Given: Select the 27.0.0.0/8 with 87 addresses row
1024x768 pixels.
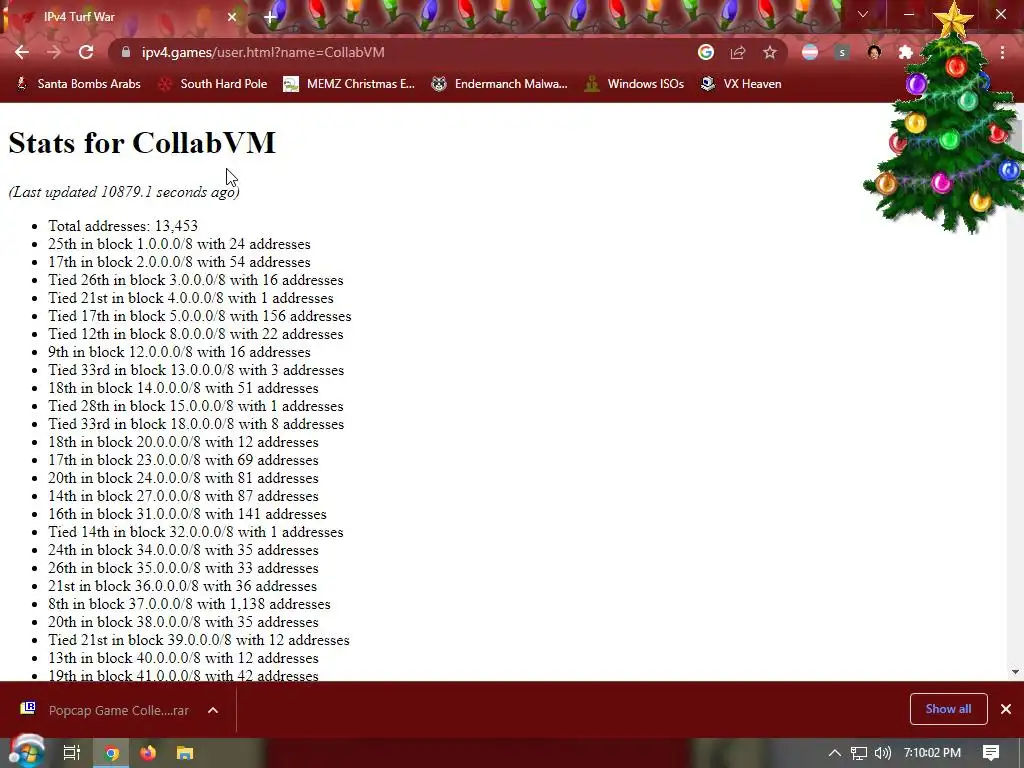Looking at the screenshot, I should point(183,496).
